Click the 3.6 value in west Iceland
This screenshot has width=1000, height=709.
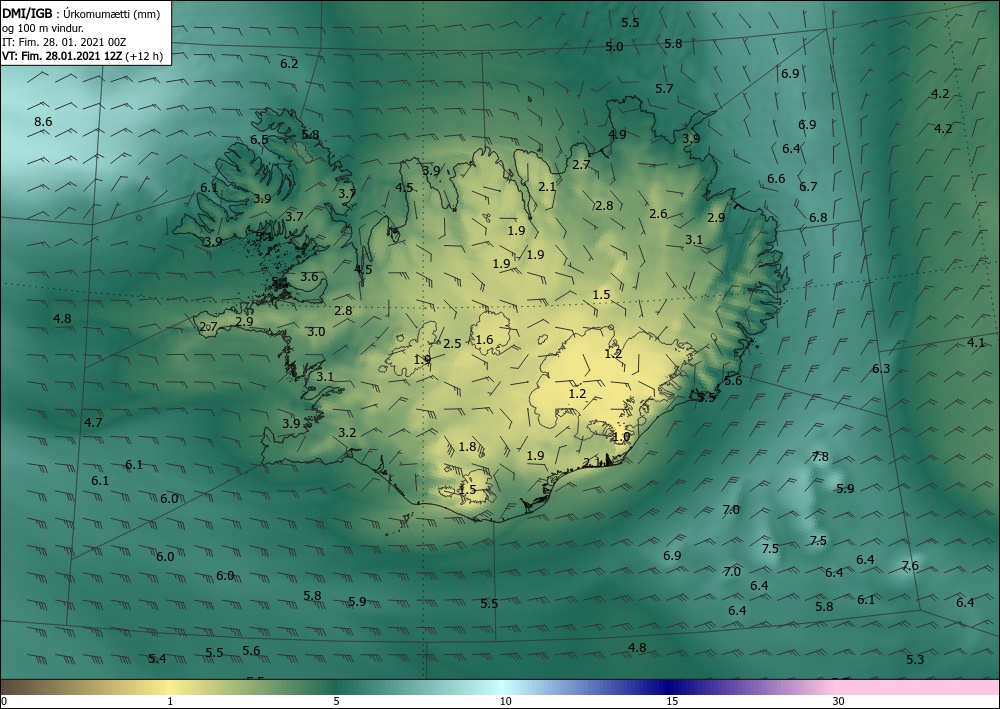click(309, 277)
